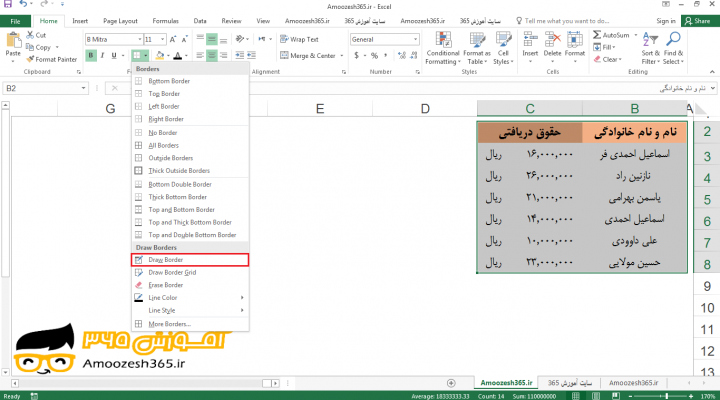Click the Decrease Decimal icon
This screenshot has width=720, height=400.
414,56
